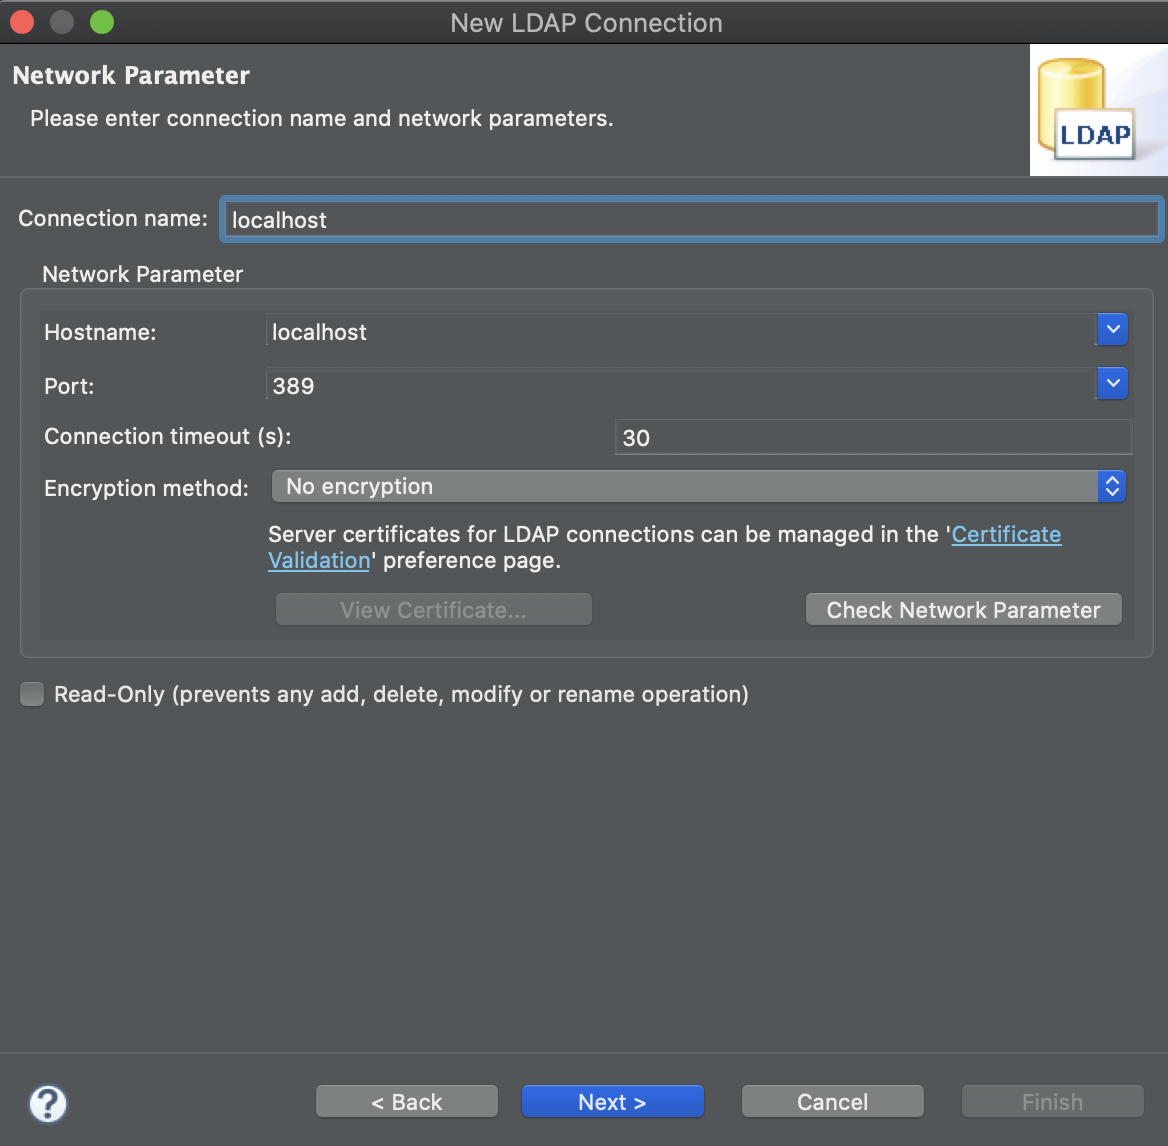Click the 'New LDAP Connection' window title
The width and height of the screenshot is (1168, 1146).
[586, 23]
